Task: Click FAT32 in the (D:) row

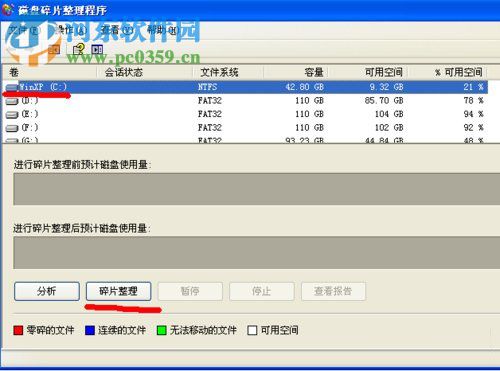Action: tap(210, 101)
